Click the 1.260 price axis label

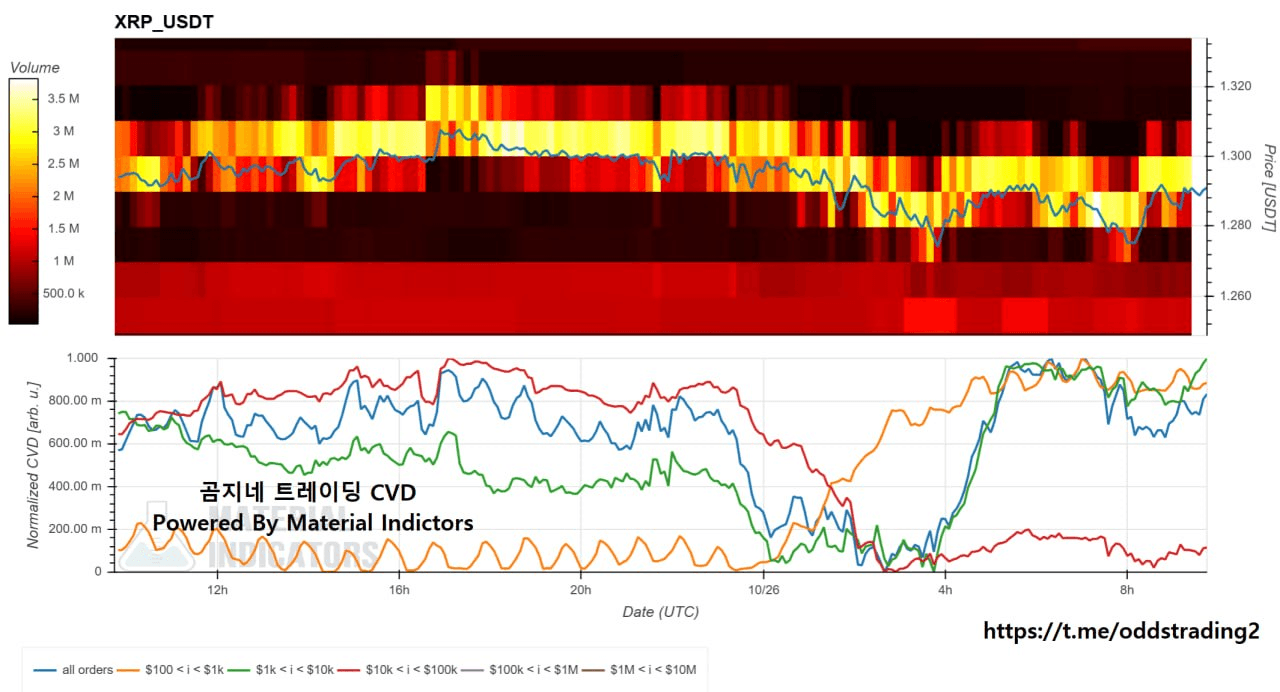(1236, 296)
